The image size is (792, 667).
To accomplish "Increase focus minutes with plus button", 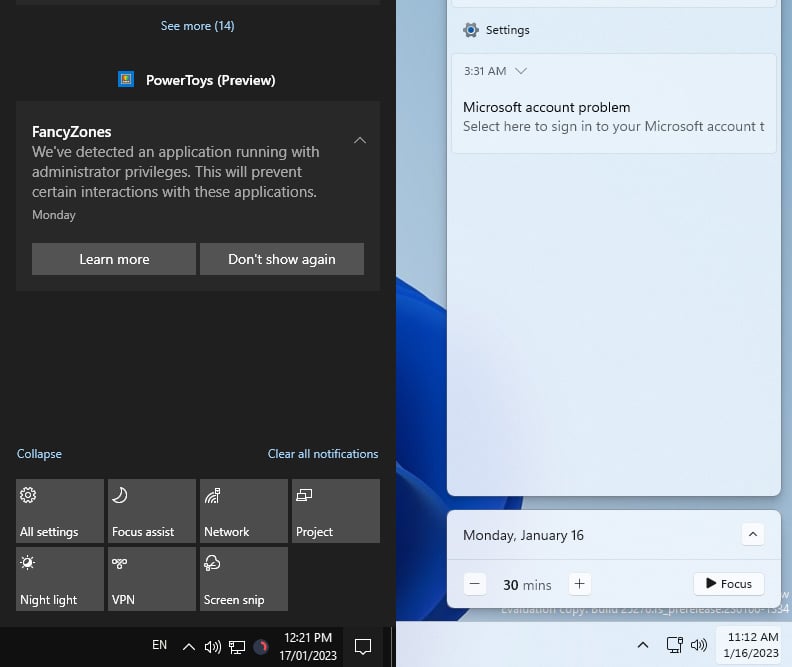I will [x=579, y=584].
